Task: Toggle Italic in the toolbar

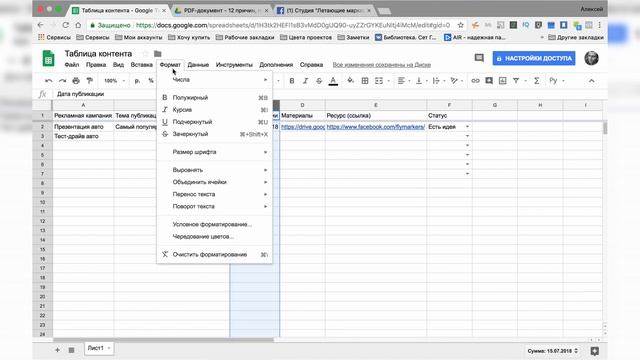Action: click(305, 81)
